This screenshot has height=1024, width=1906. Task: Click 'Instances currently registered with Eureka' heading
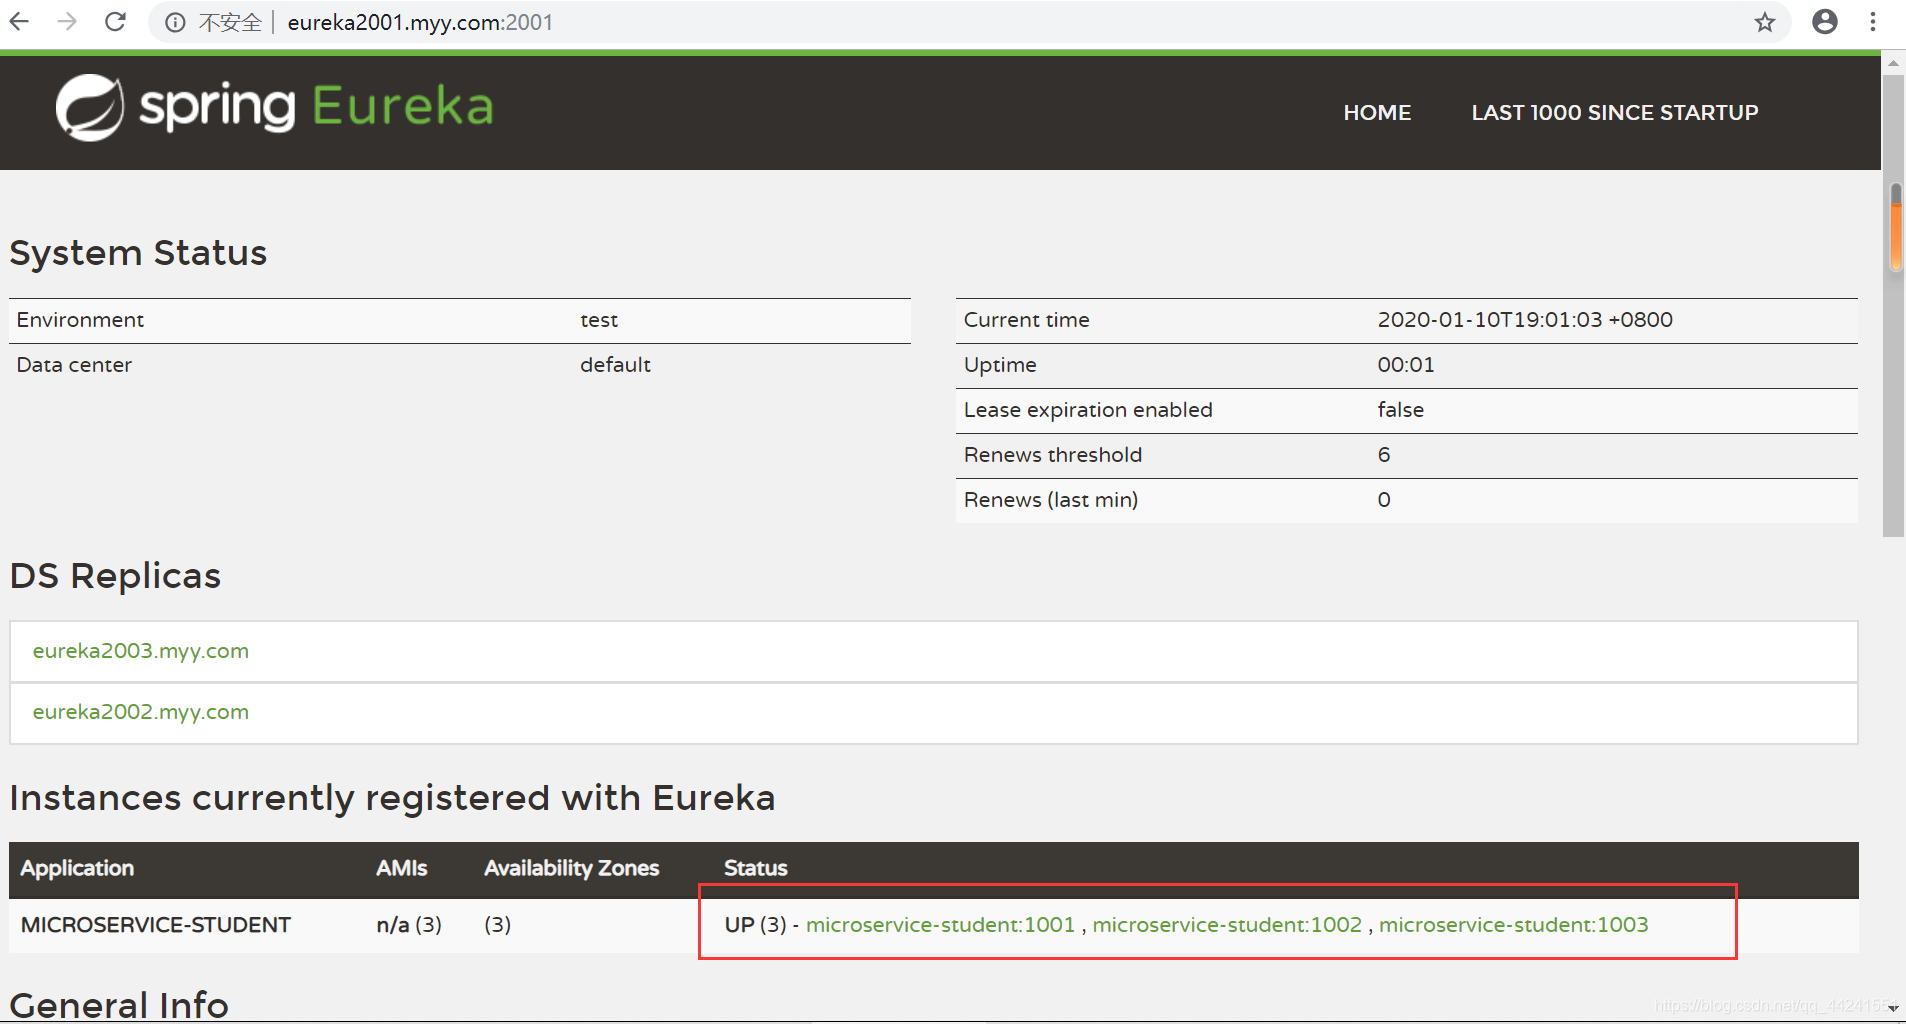392,798
